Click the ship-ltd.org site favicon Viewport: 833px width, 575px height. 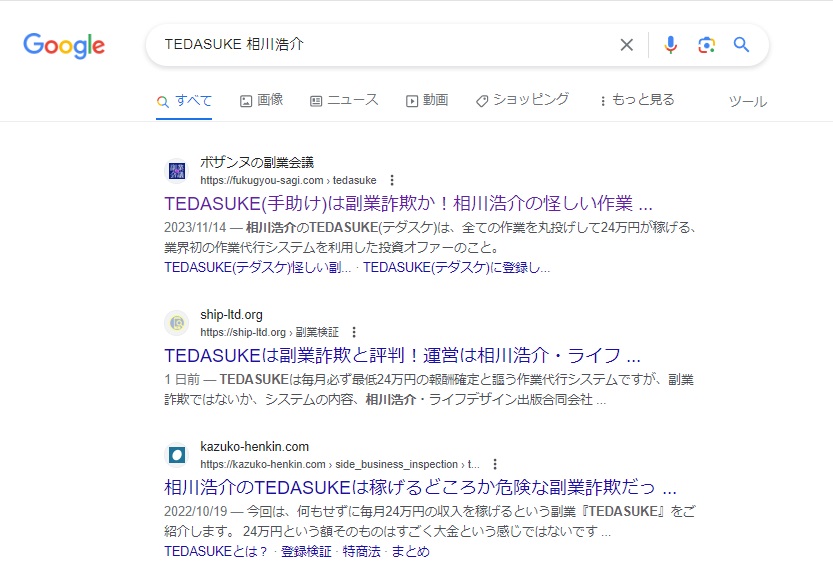point(177,323)
